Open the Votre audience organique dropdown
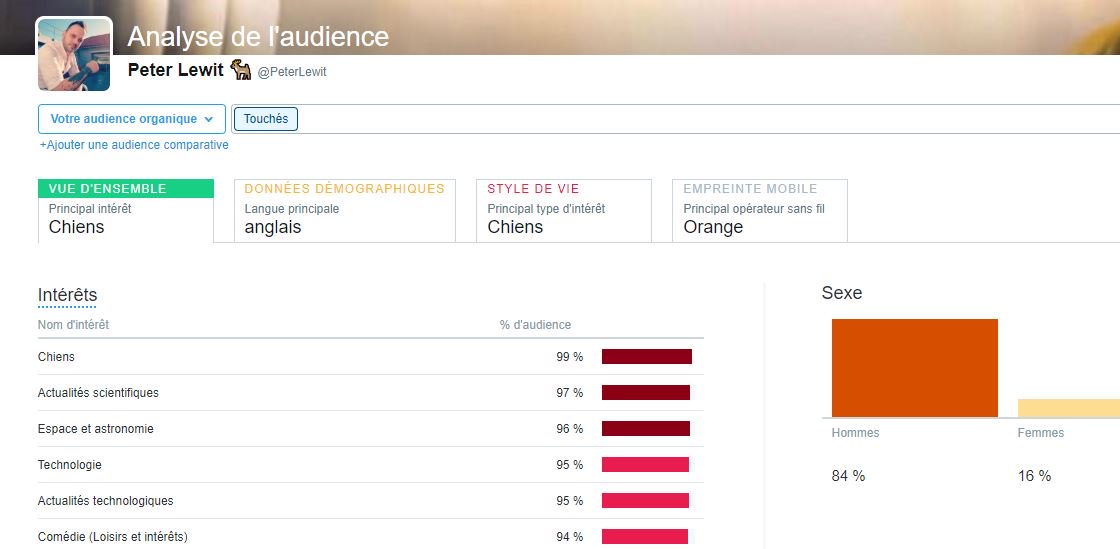This screenshot has width=1120, height=549. click(132, 119)
